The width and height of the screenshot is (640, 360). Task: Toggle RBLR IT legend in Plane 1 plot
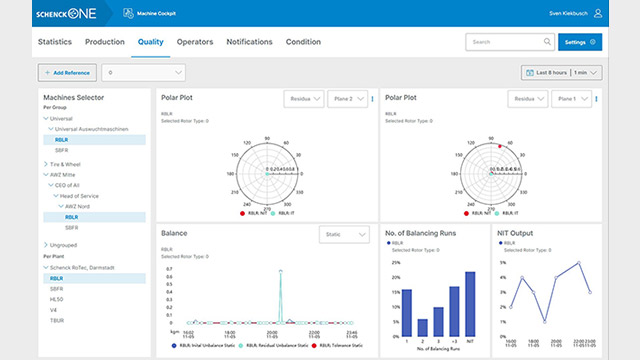506,213
